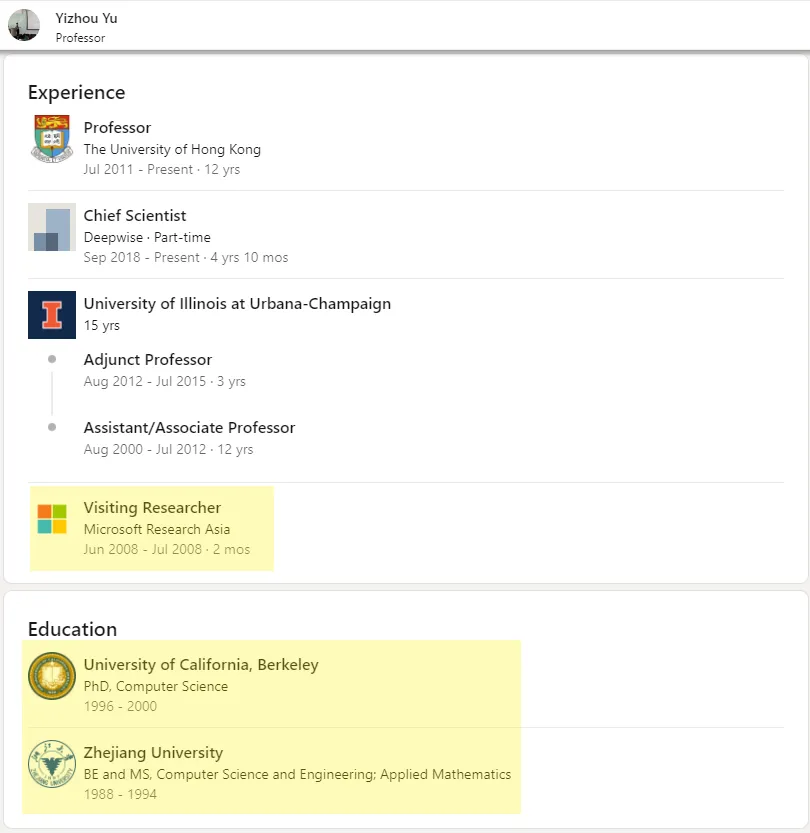Click the Yizhou Yu name header

(x=86, y=18)
